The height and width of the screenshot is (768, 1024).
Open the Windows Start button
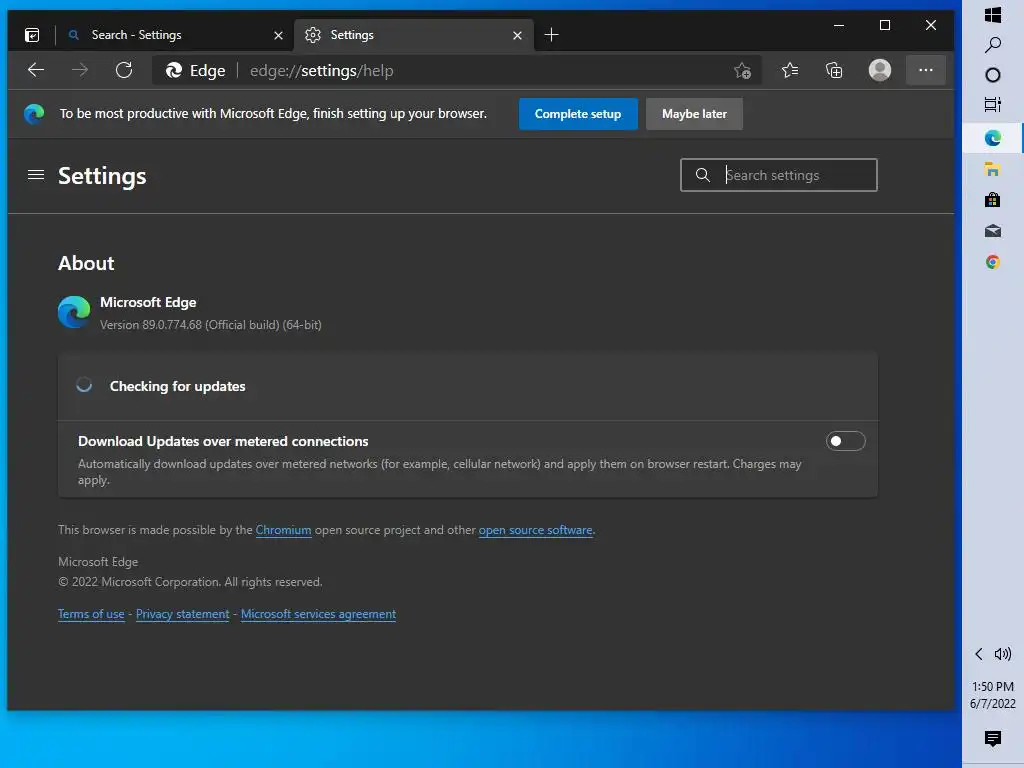[x=993, y=14]
